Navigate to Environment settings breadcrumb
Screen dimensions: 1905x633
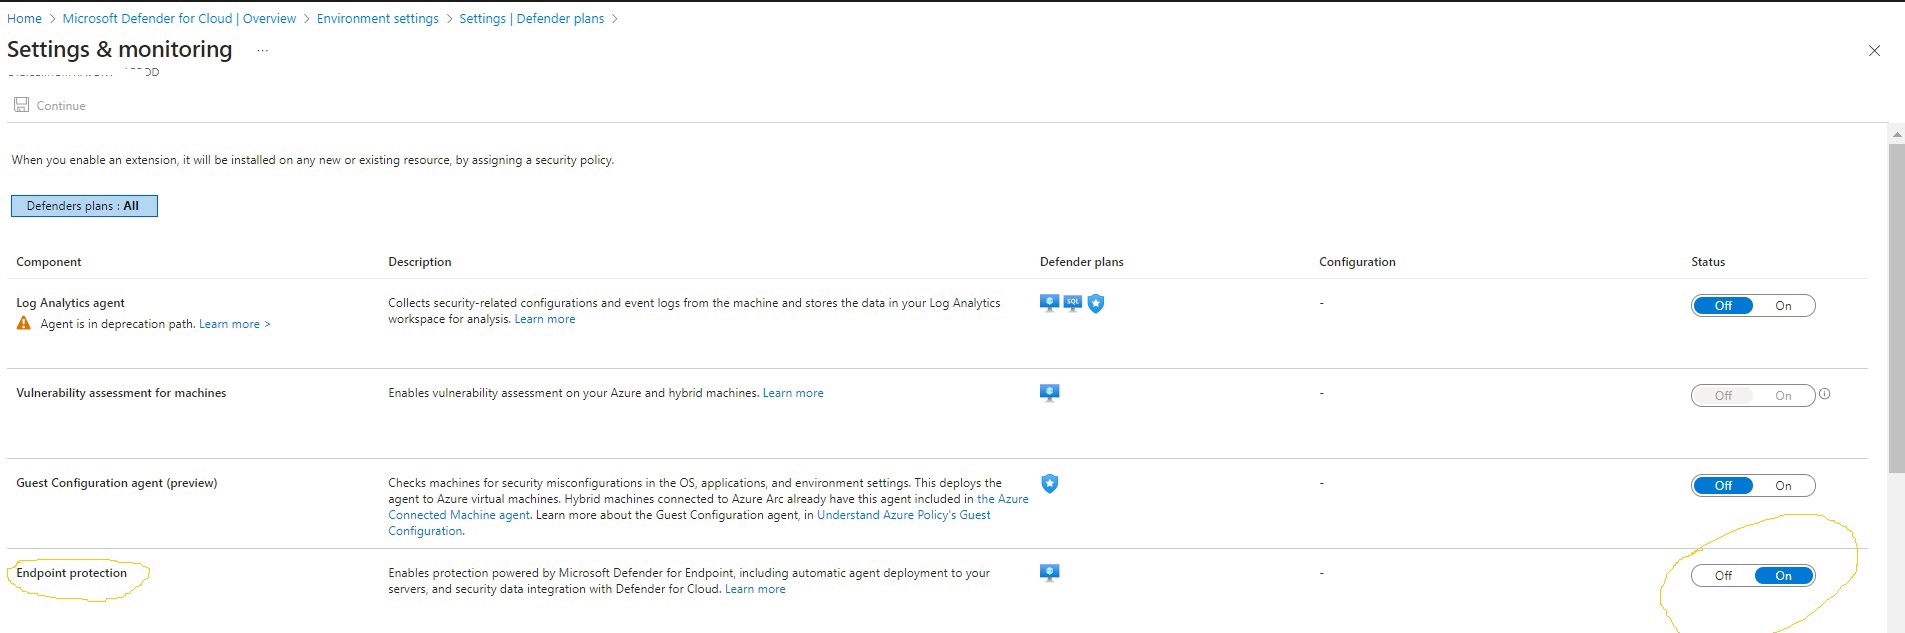tap(377, 18)
